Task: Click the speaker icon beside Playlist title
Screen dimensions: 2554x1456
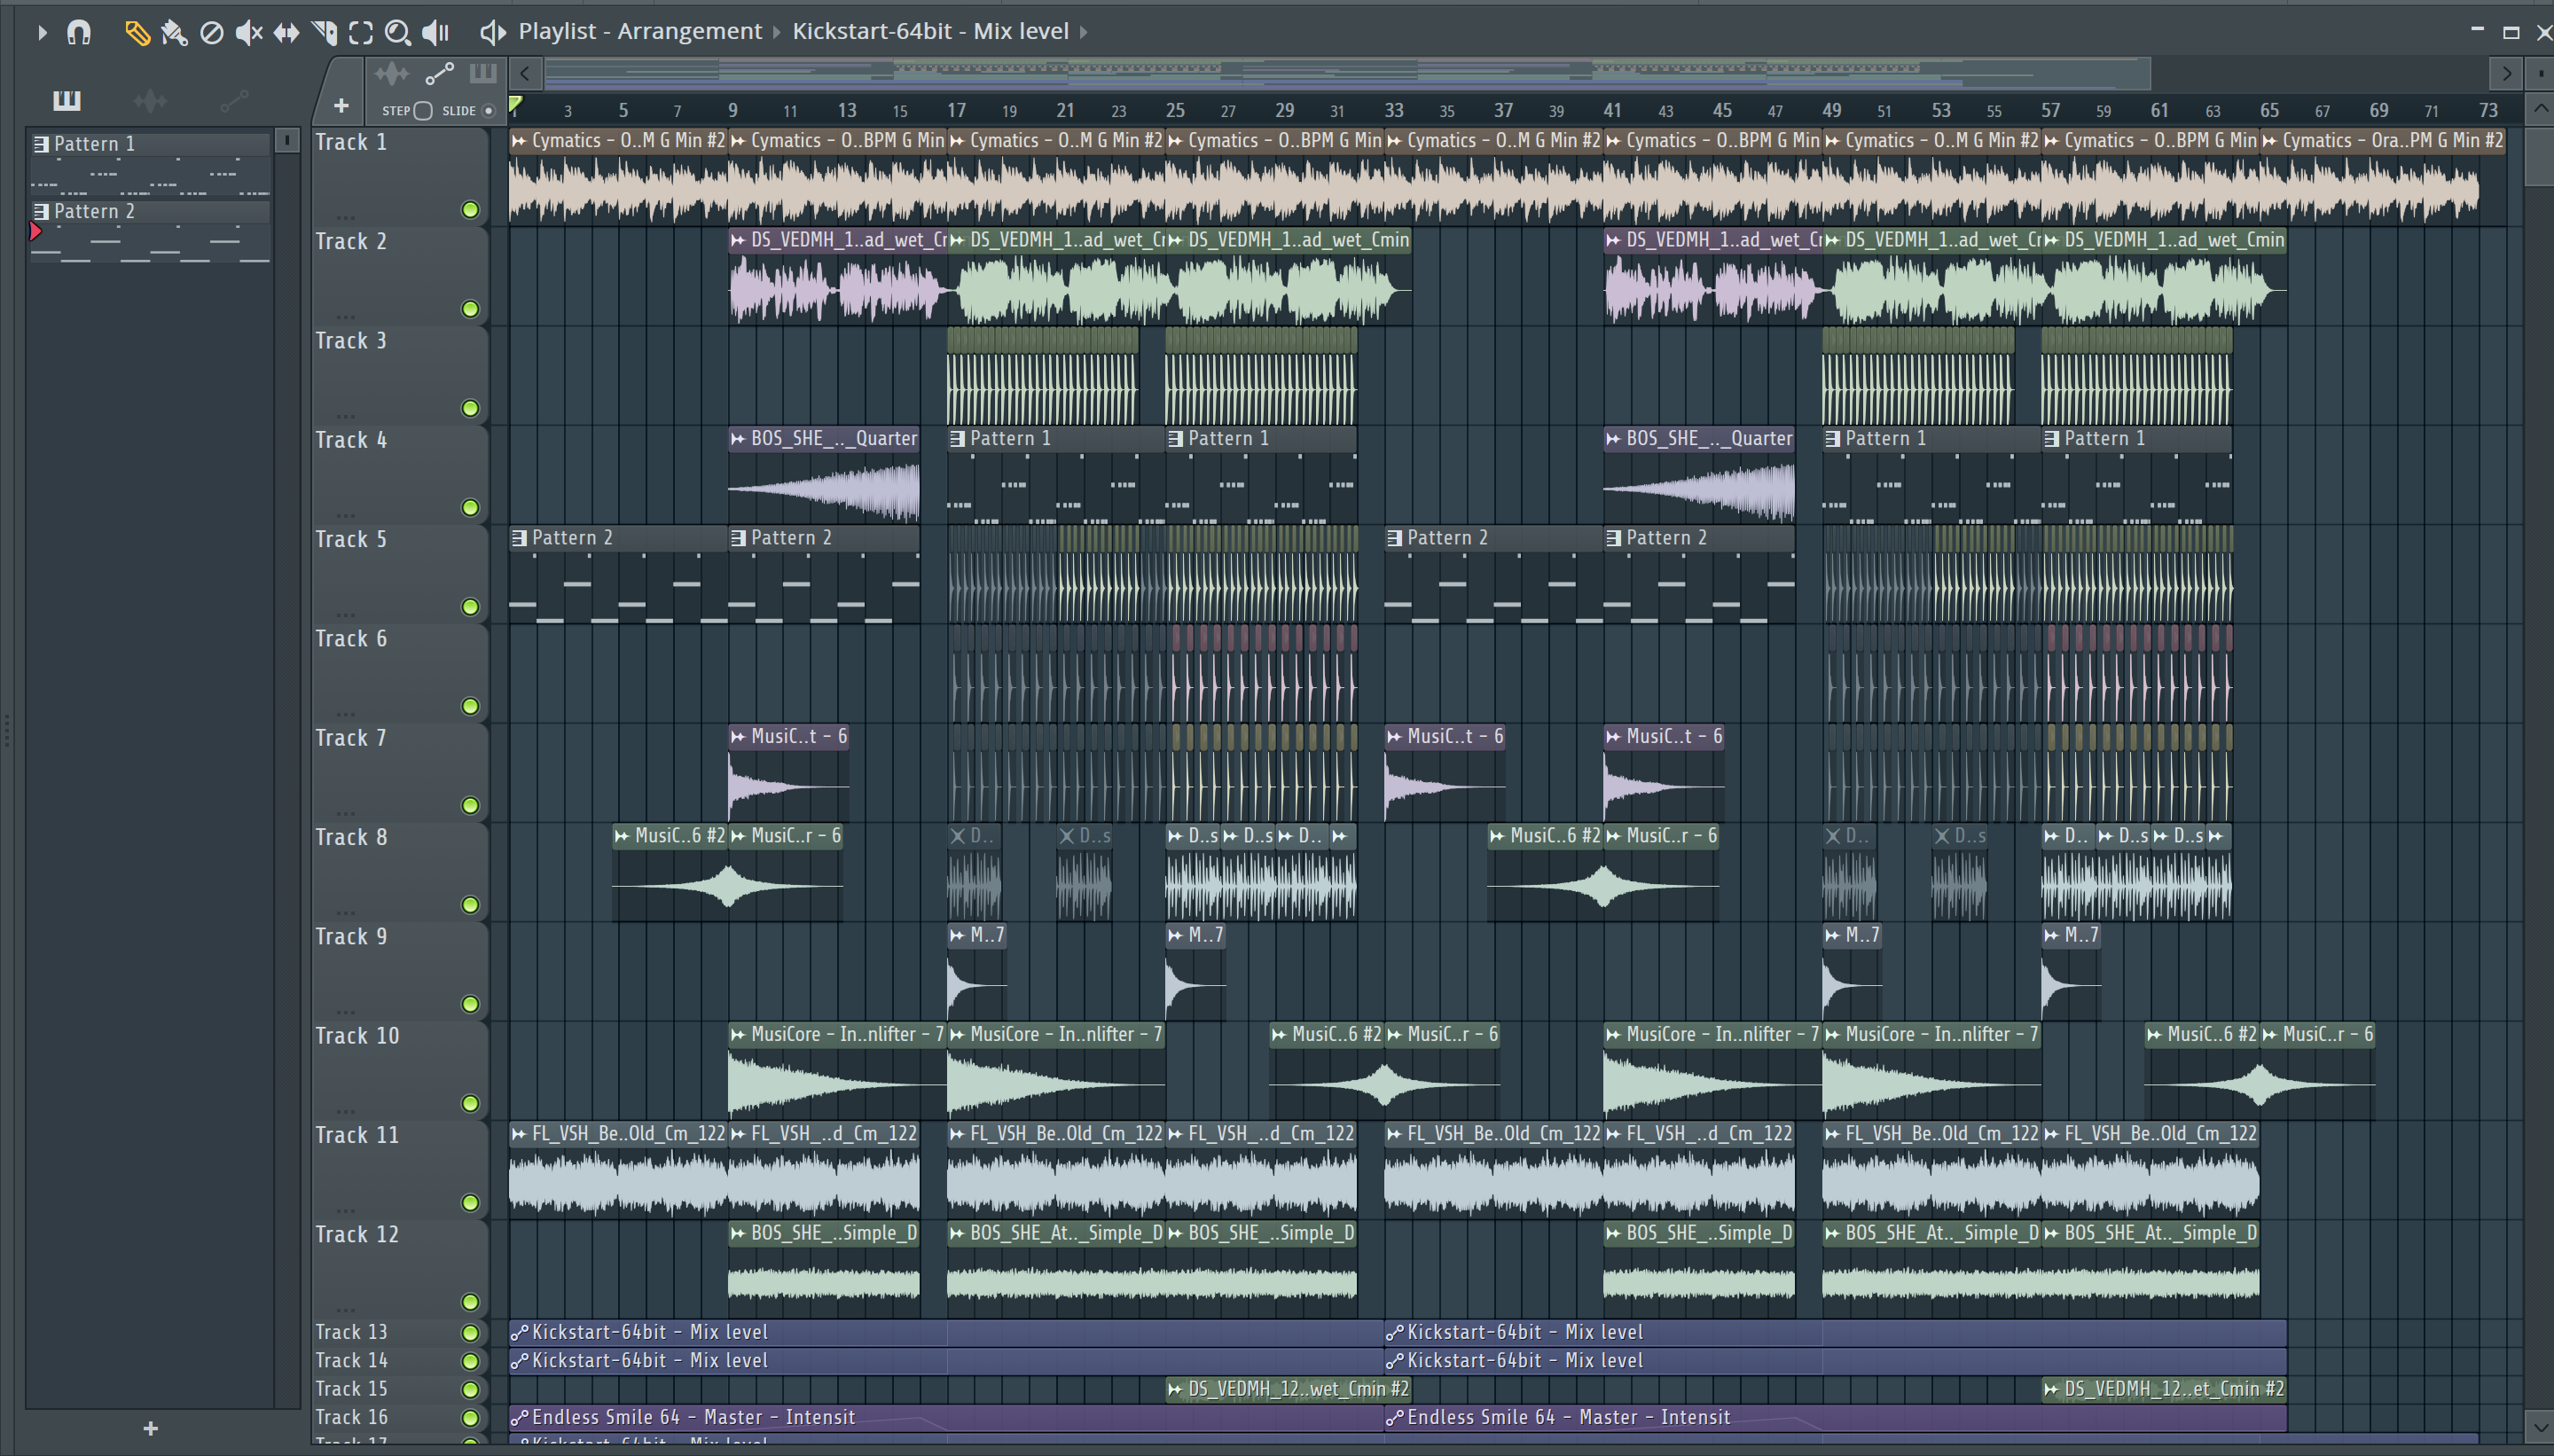Action: [492, 32]
